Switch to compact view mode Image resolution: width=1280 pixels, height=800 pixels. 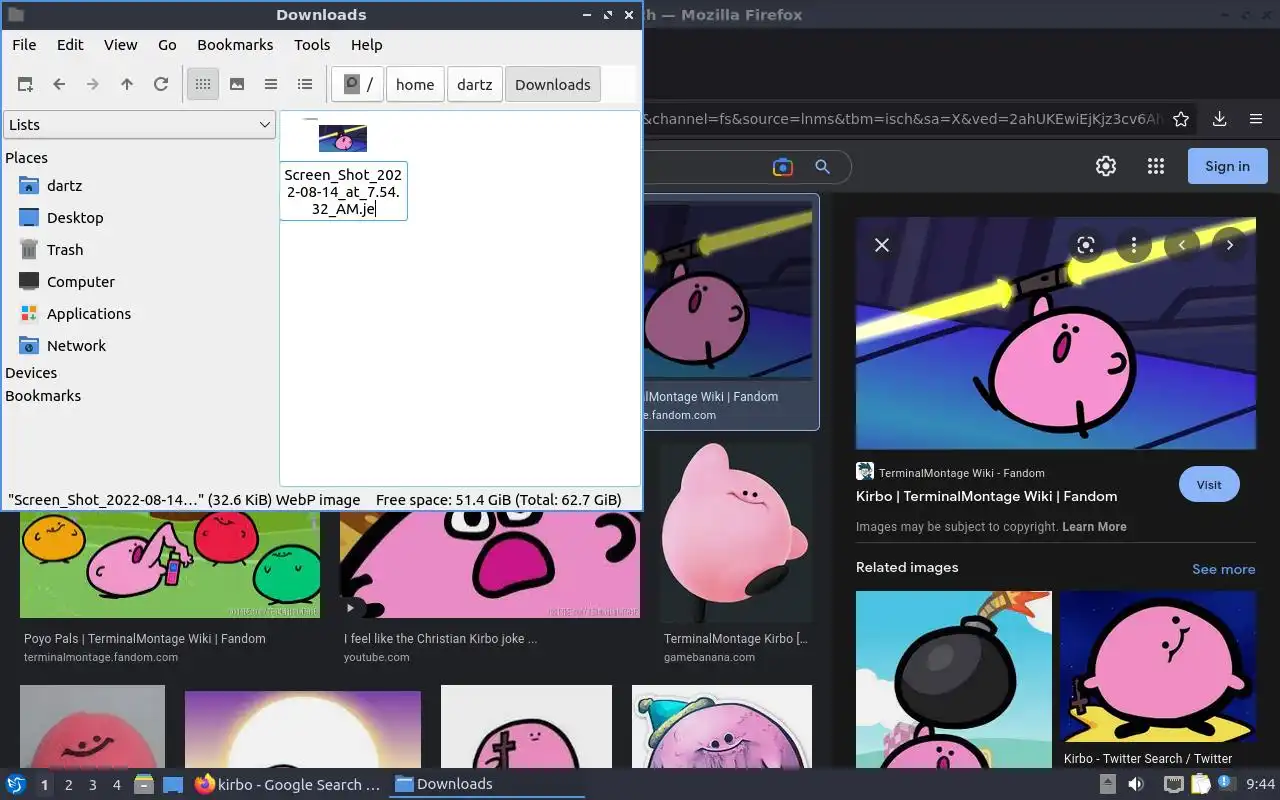click(x=271, y=84)
